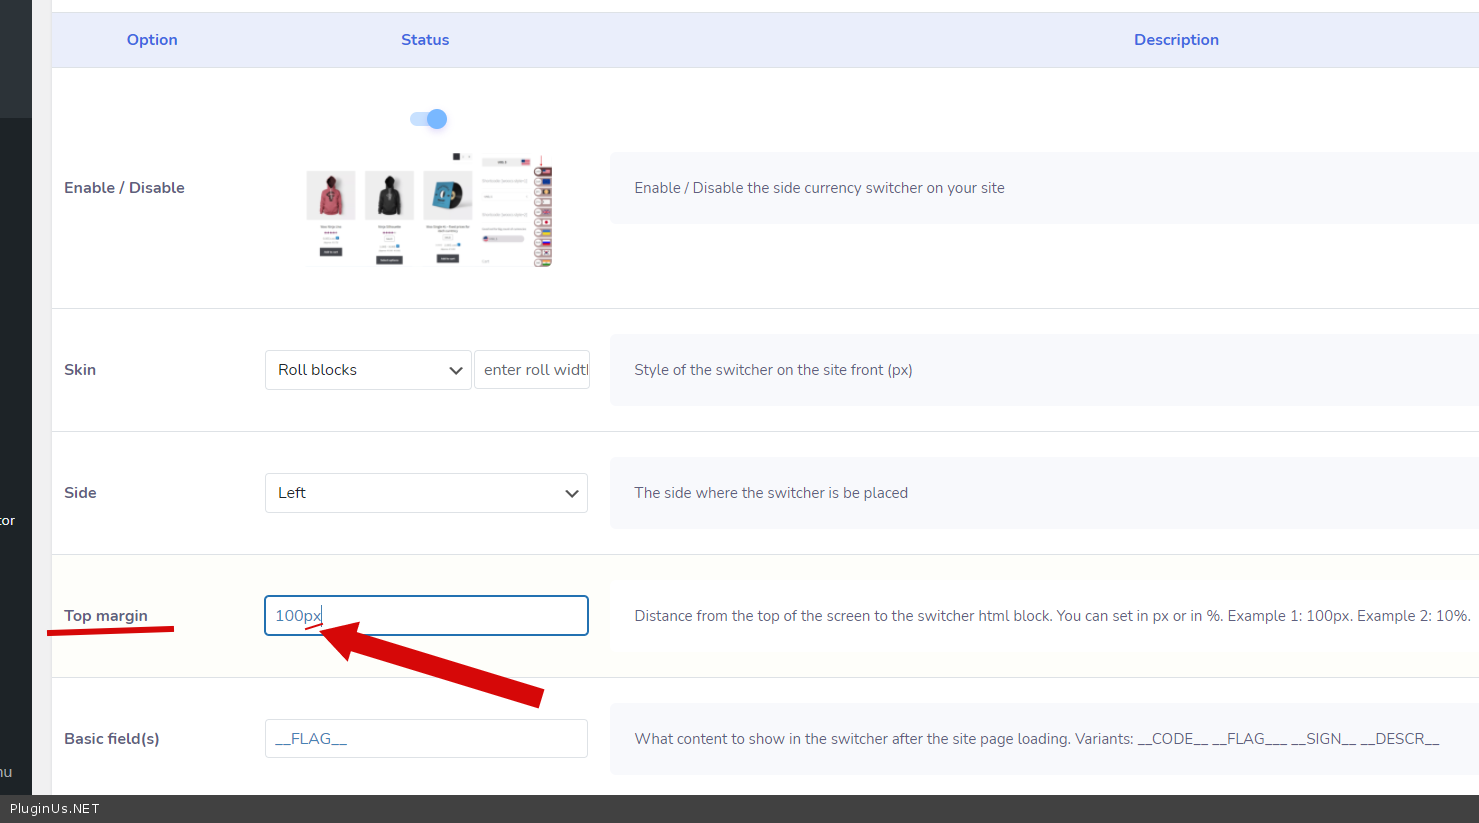The width and height of the screenshot is (1479, 823).
Task: Click the Basic field(s) input containing __FLAG__
Action: pos(426,739)
